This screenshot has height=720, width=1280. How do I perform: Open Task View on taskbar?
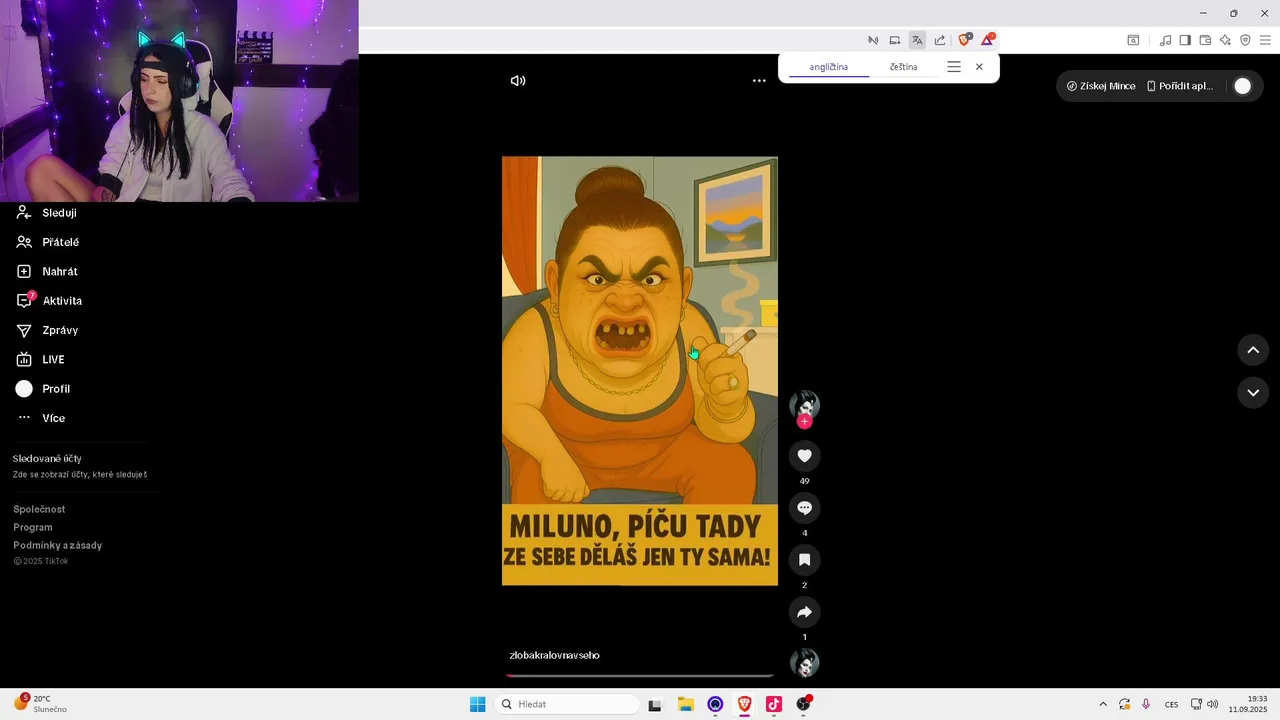(x=655, y=704)
